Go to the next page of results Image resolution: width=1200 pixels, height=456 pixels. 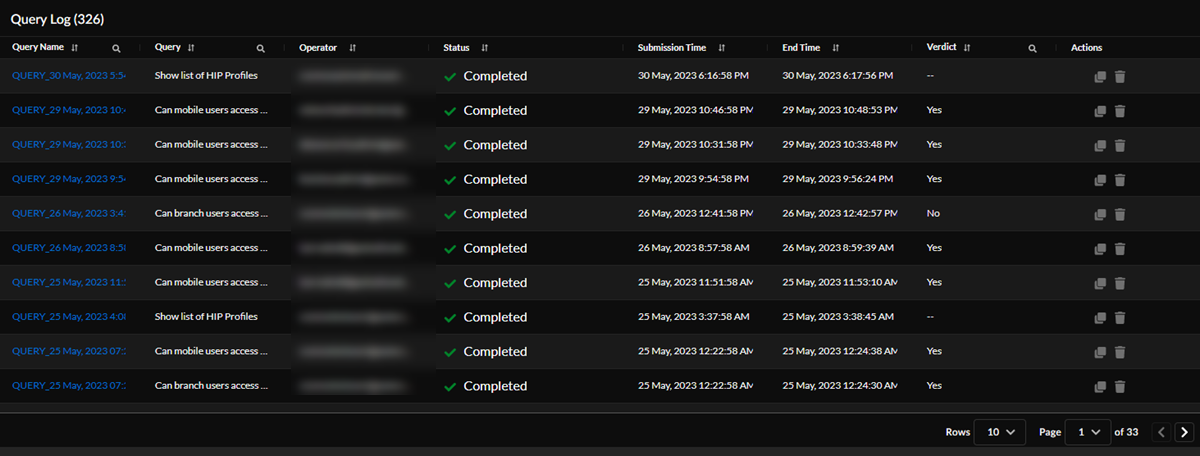tap(1185, 432)
